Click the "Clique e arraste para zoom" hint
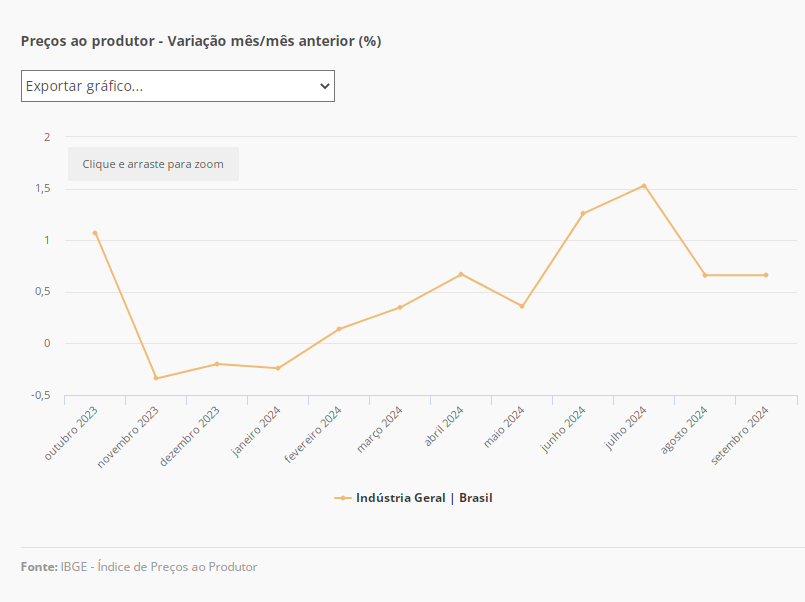 [153, 164]
